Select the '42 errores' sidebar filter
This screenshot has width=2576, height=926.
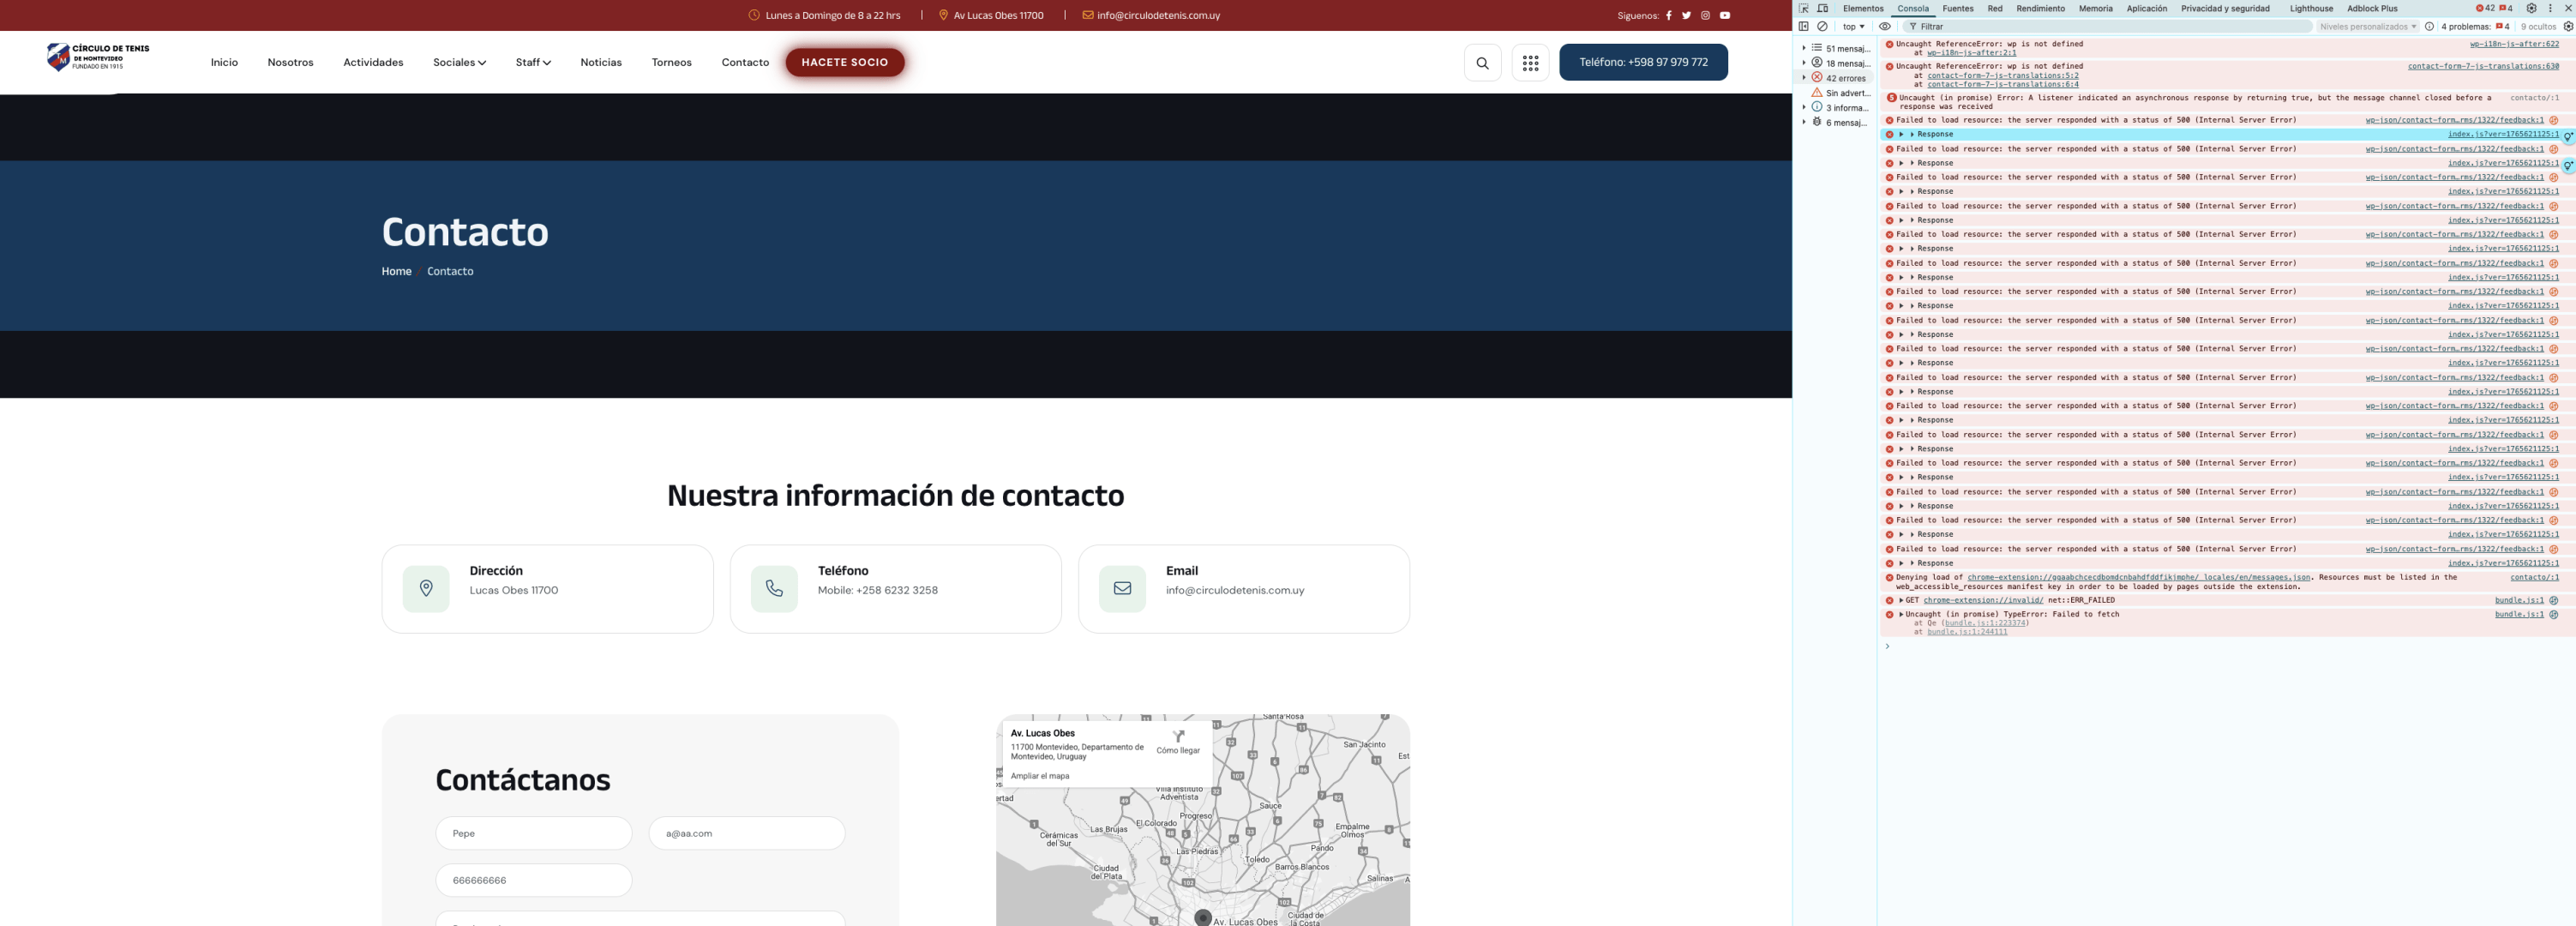1844,78
